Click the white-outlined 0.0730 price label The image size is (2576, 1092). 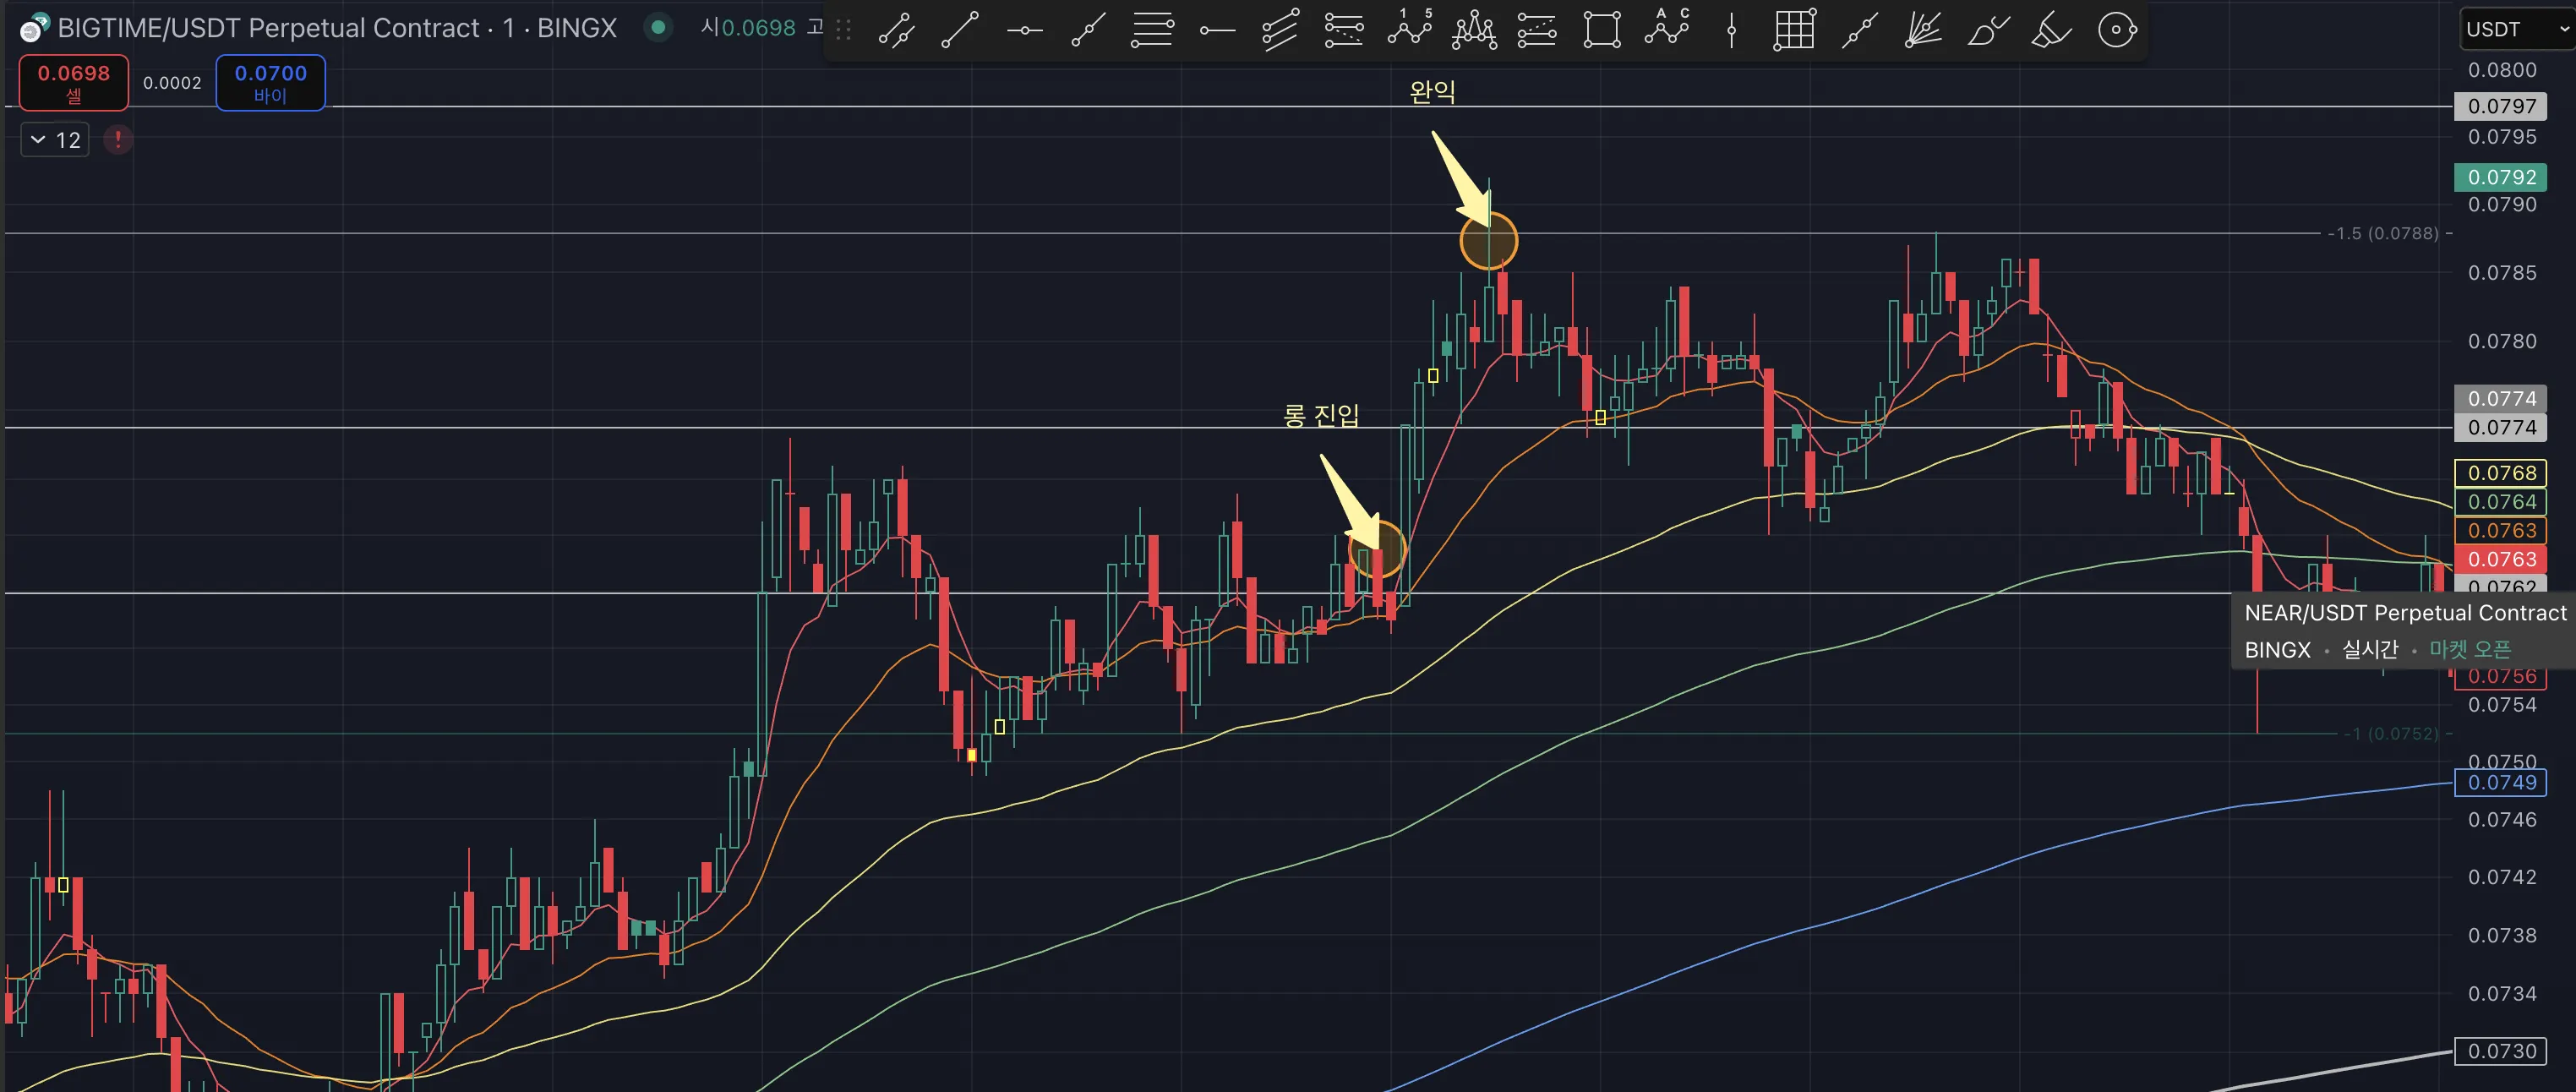[x=2500, y=1051]
